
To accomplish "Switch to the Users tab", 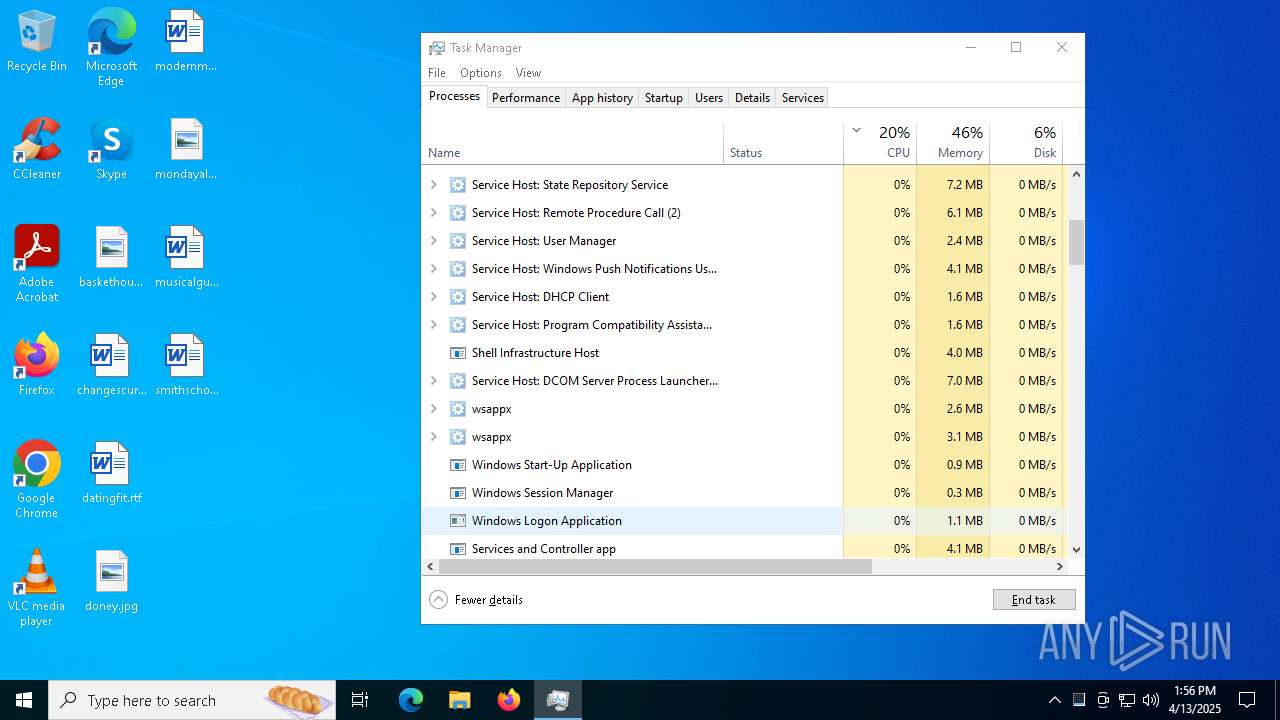I will coord(709,98).
